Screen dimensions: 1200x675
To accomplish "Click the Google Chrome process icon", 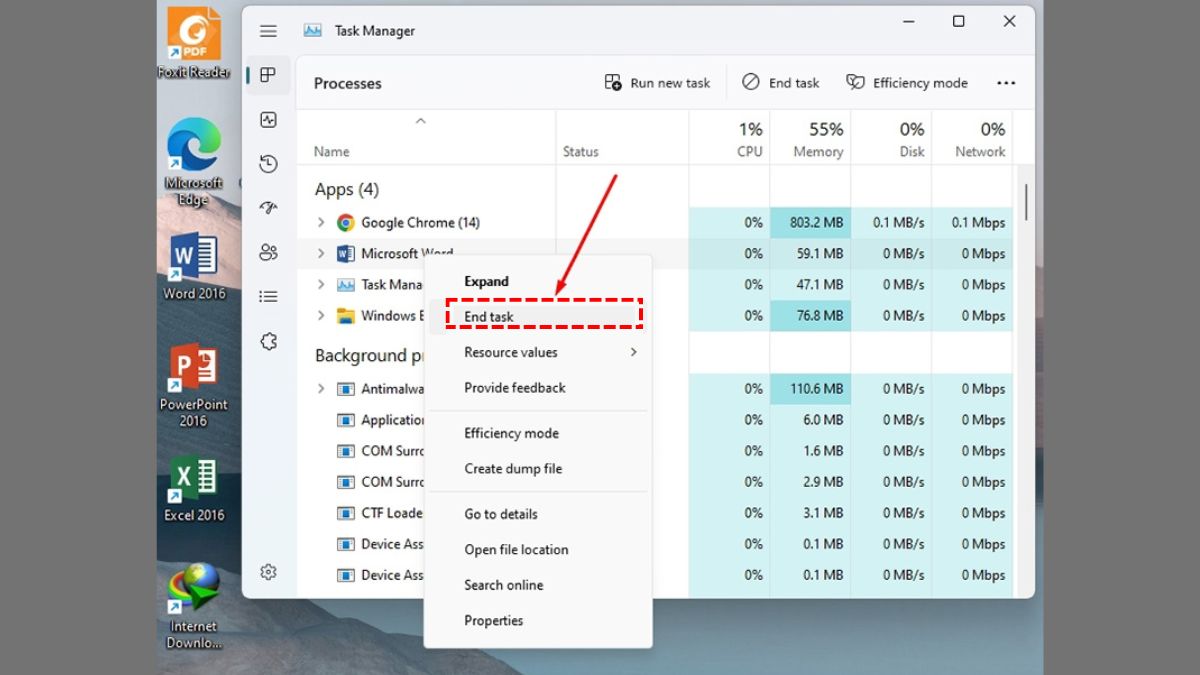I will pyautogui.click(x=346, y=223).
